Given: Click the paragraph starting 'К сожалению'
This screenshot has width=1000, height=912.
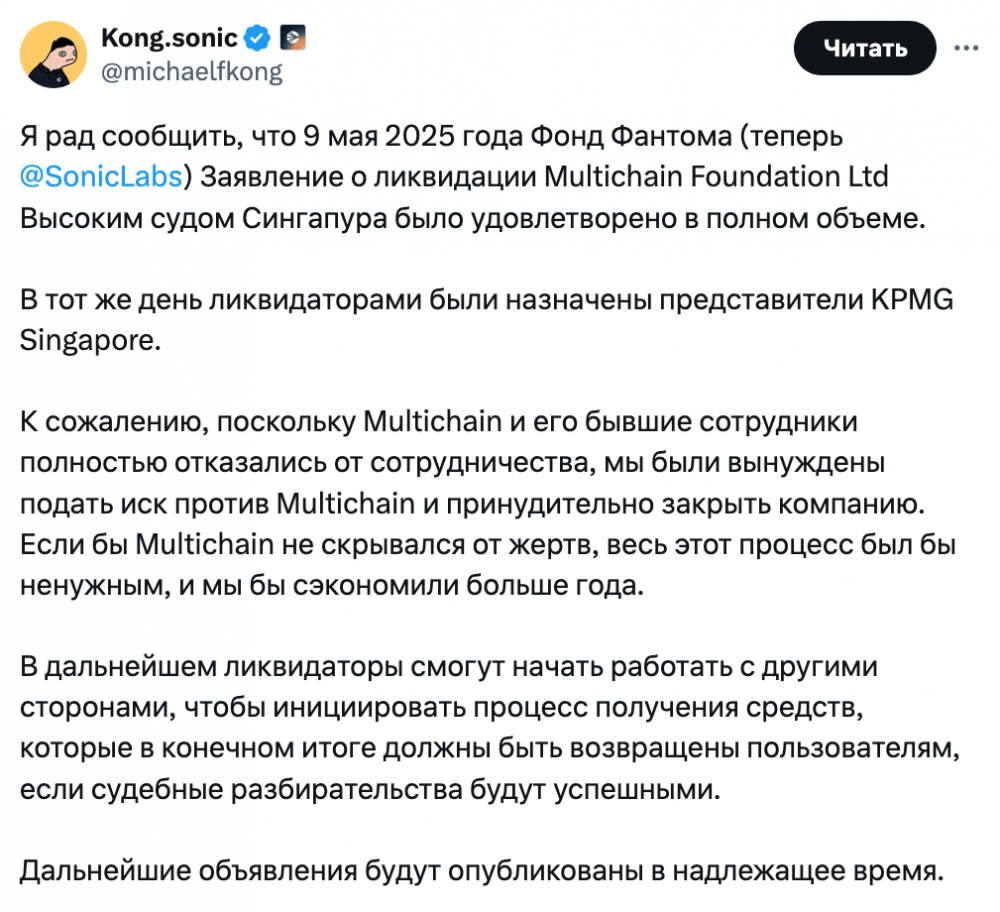Looking at the screenshot, I should 488,504.
